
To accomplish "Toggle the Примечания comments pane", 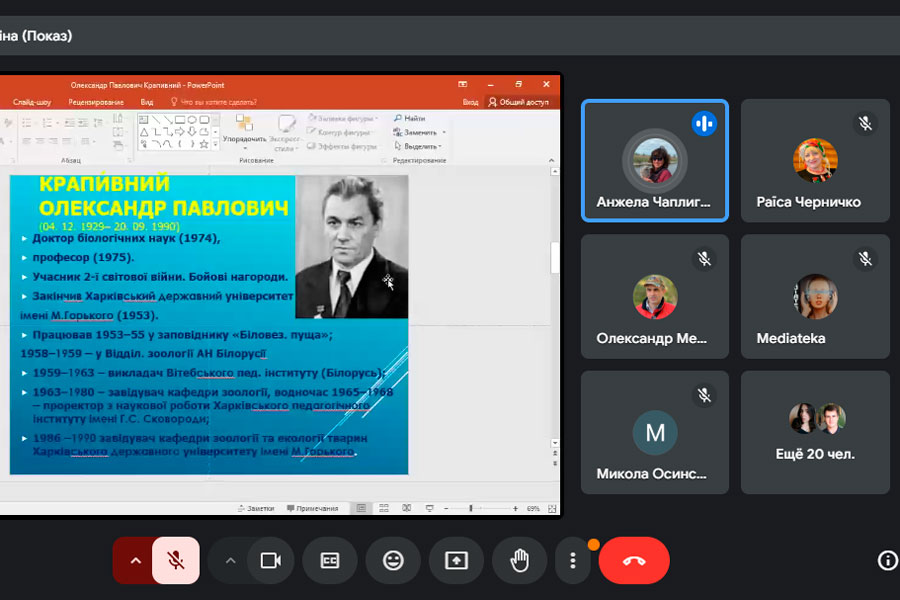I will pyautogui.click(x=312, y=509).
